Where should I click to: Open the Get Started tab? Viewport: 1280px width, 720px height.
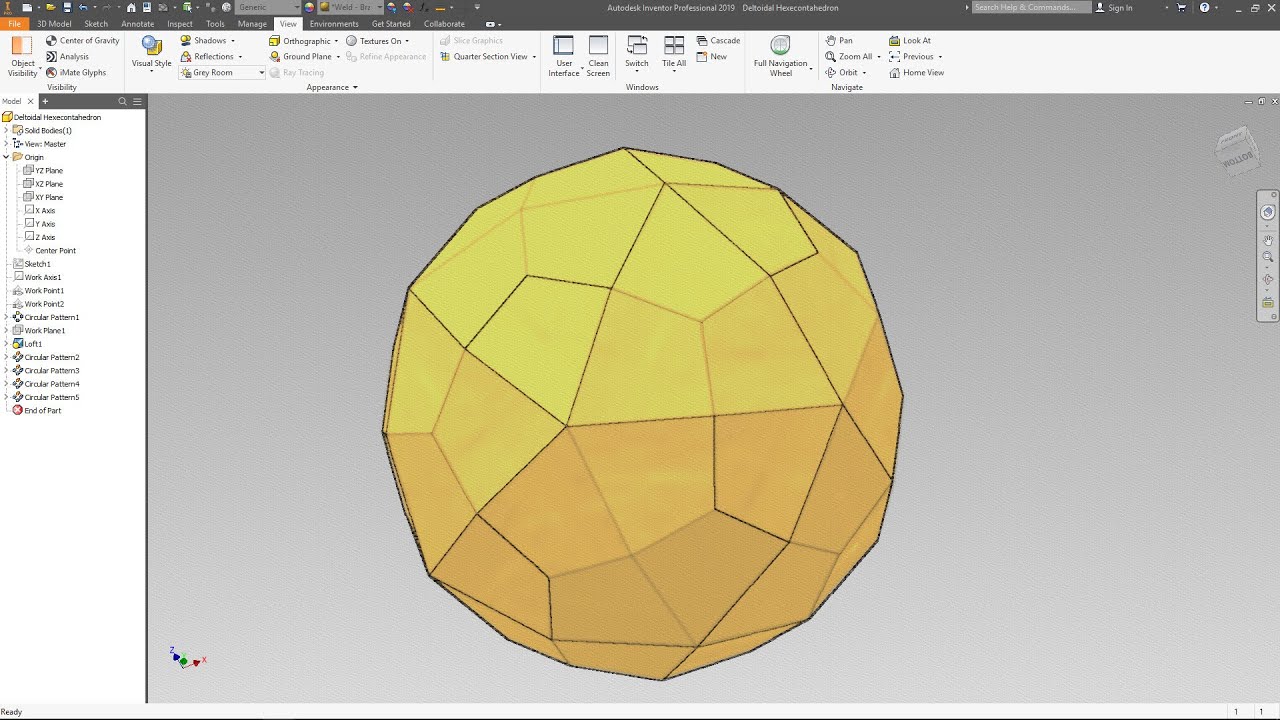[x=391, y=24]
